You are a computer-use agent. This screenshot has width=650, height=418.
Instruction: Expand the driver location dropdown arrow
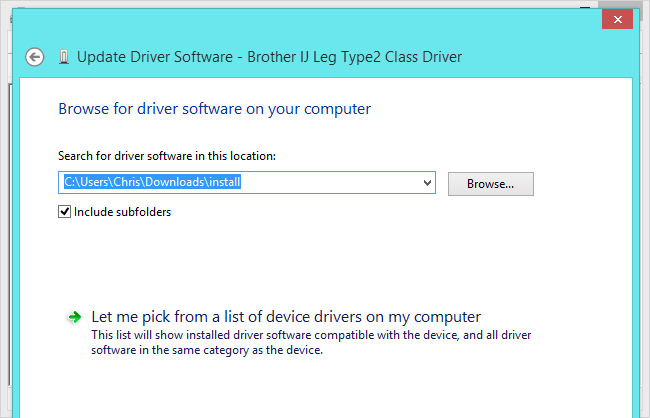(427, 183)
